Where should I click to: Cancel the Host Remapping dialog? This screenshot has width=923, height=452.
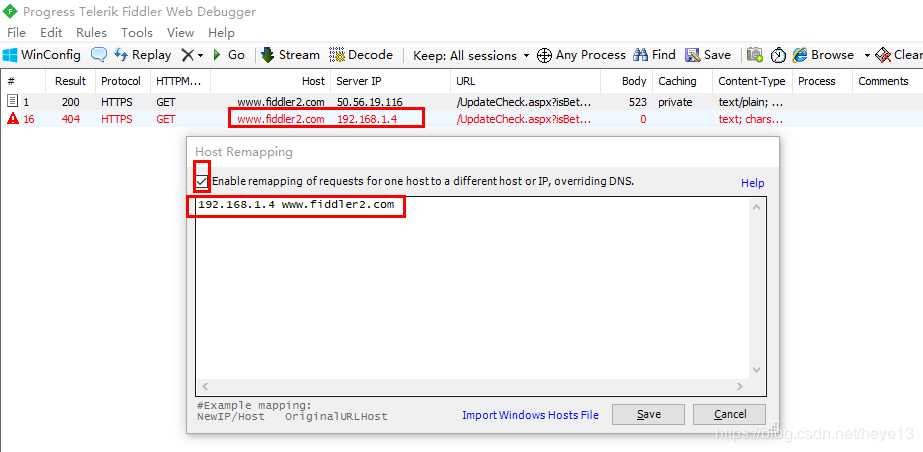pos(729,414)
